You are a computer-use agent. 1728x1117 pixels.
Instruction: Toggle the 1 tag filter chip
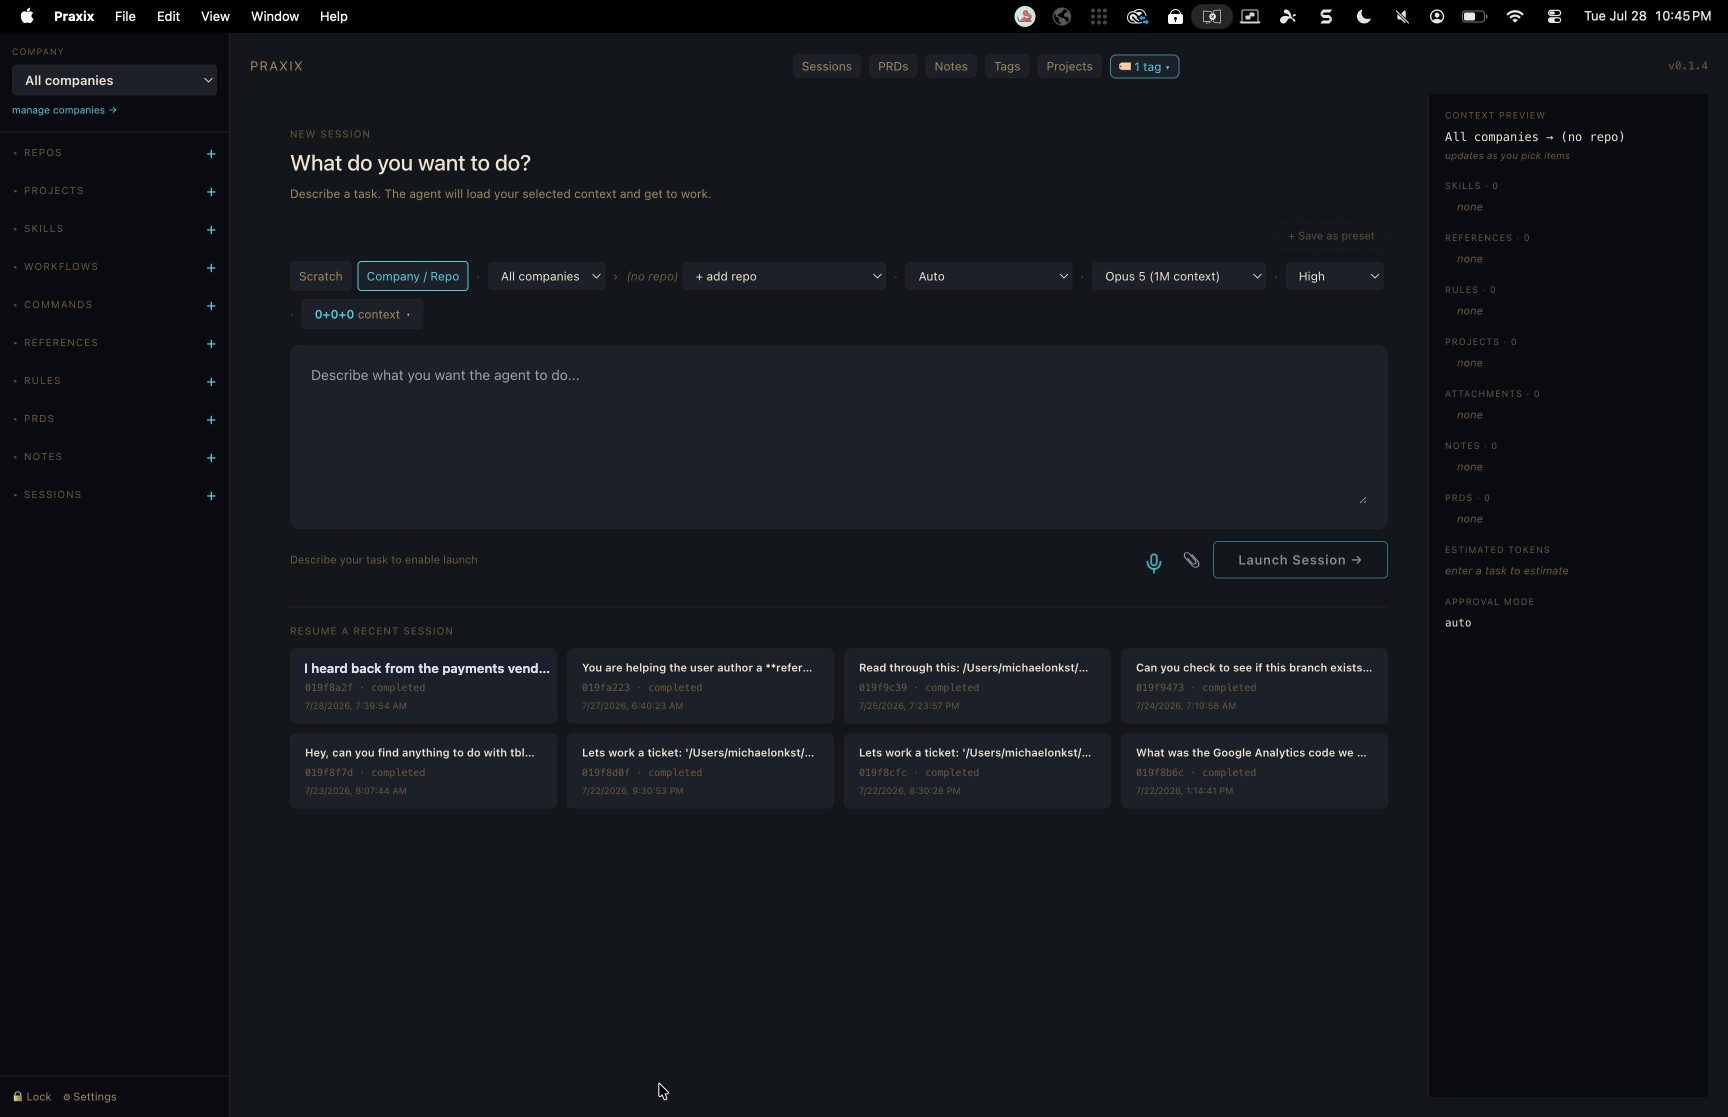point(1144,66)
